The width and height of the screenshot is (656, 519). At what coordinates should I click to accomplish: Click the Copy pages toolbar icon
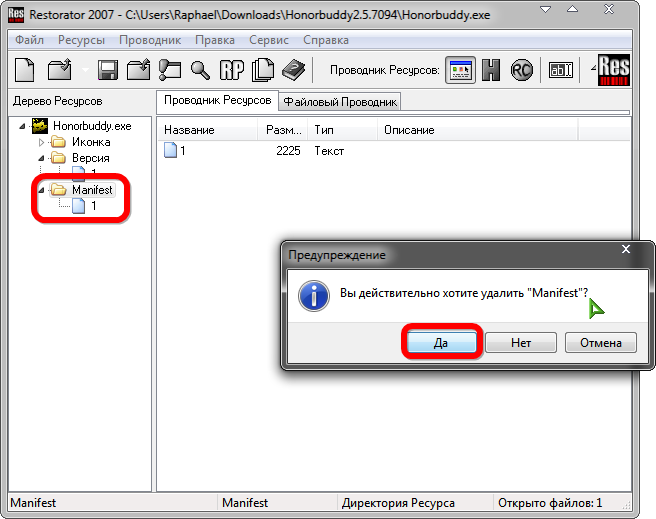coord(263,69)
